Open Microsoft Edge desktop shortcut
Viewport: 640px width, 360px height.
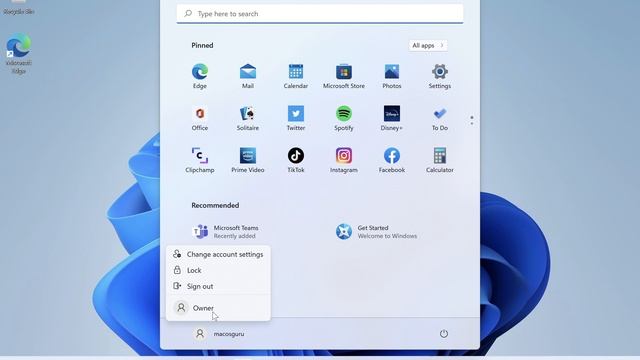18,53
